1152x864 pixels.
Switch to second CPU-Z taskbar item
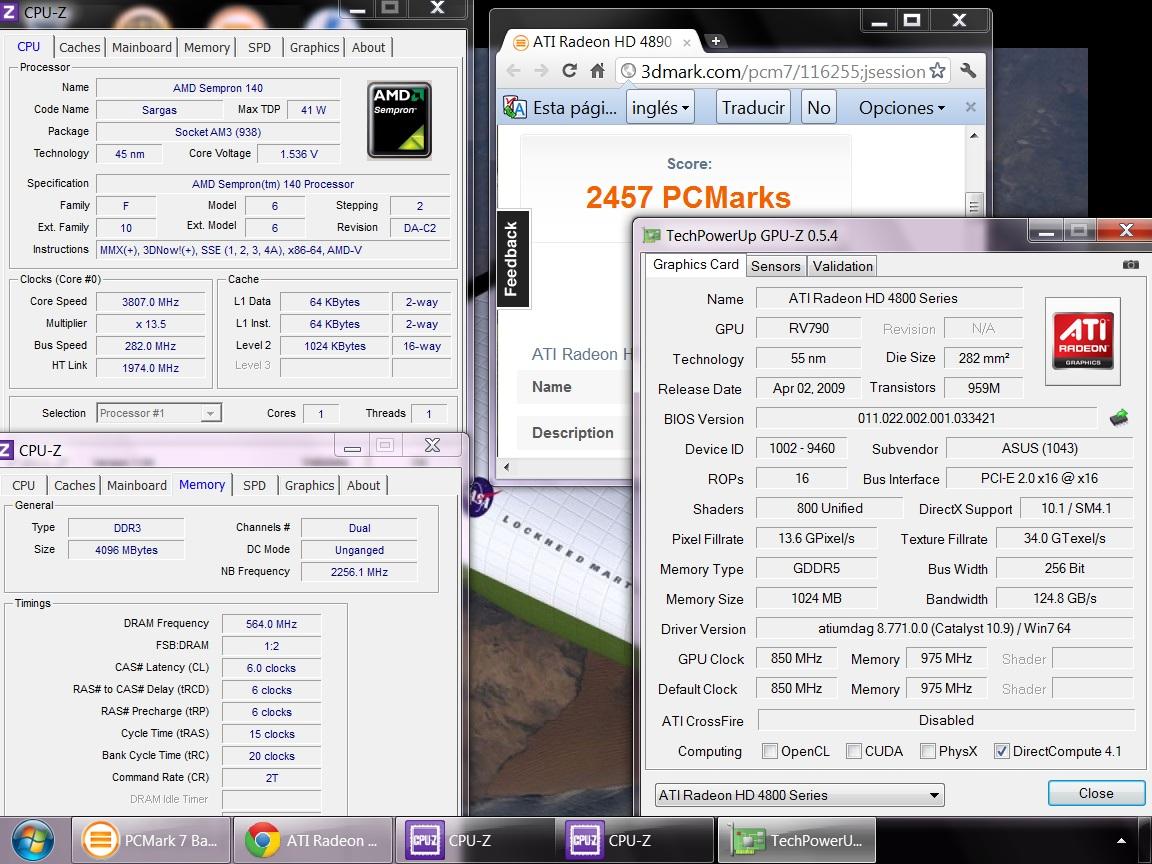click(x=636, y=840)
